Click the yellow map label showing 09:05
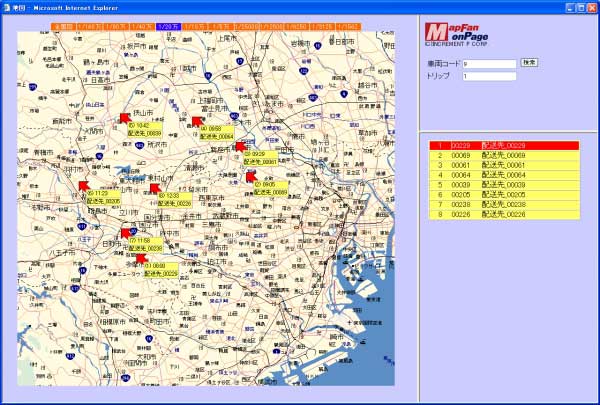Image resolution: width=600 pixels, height=405 pixels. (271, 189)
